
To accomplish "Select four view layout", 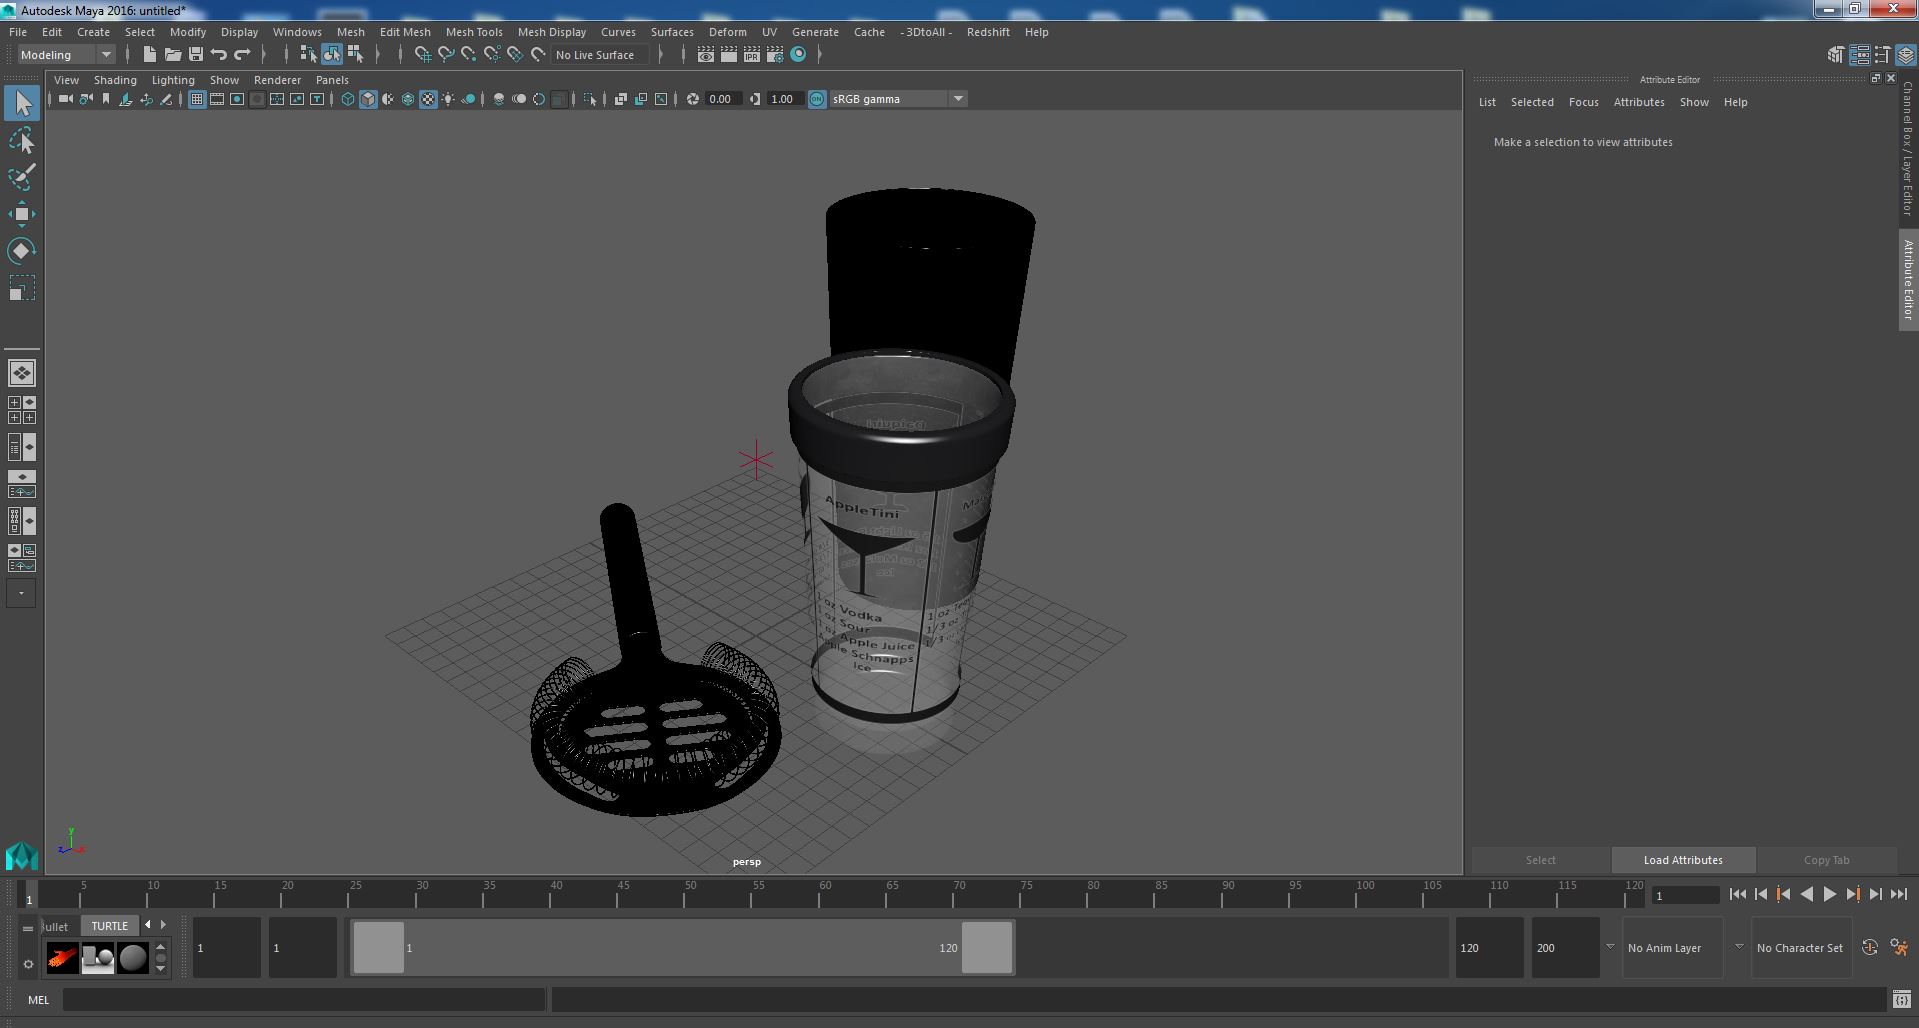I will pos(22,410).
